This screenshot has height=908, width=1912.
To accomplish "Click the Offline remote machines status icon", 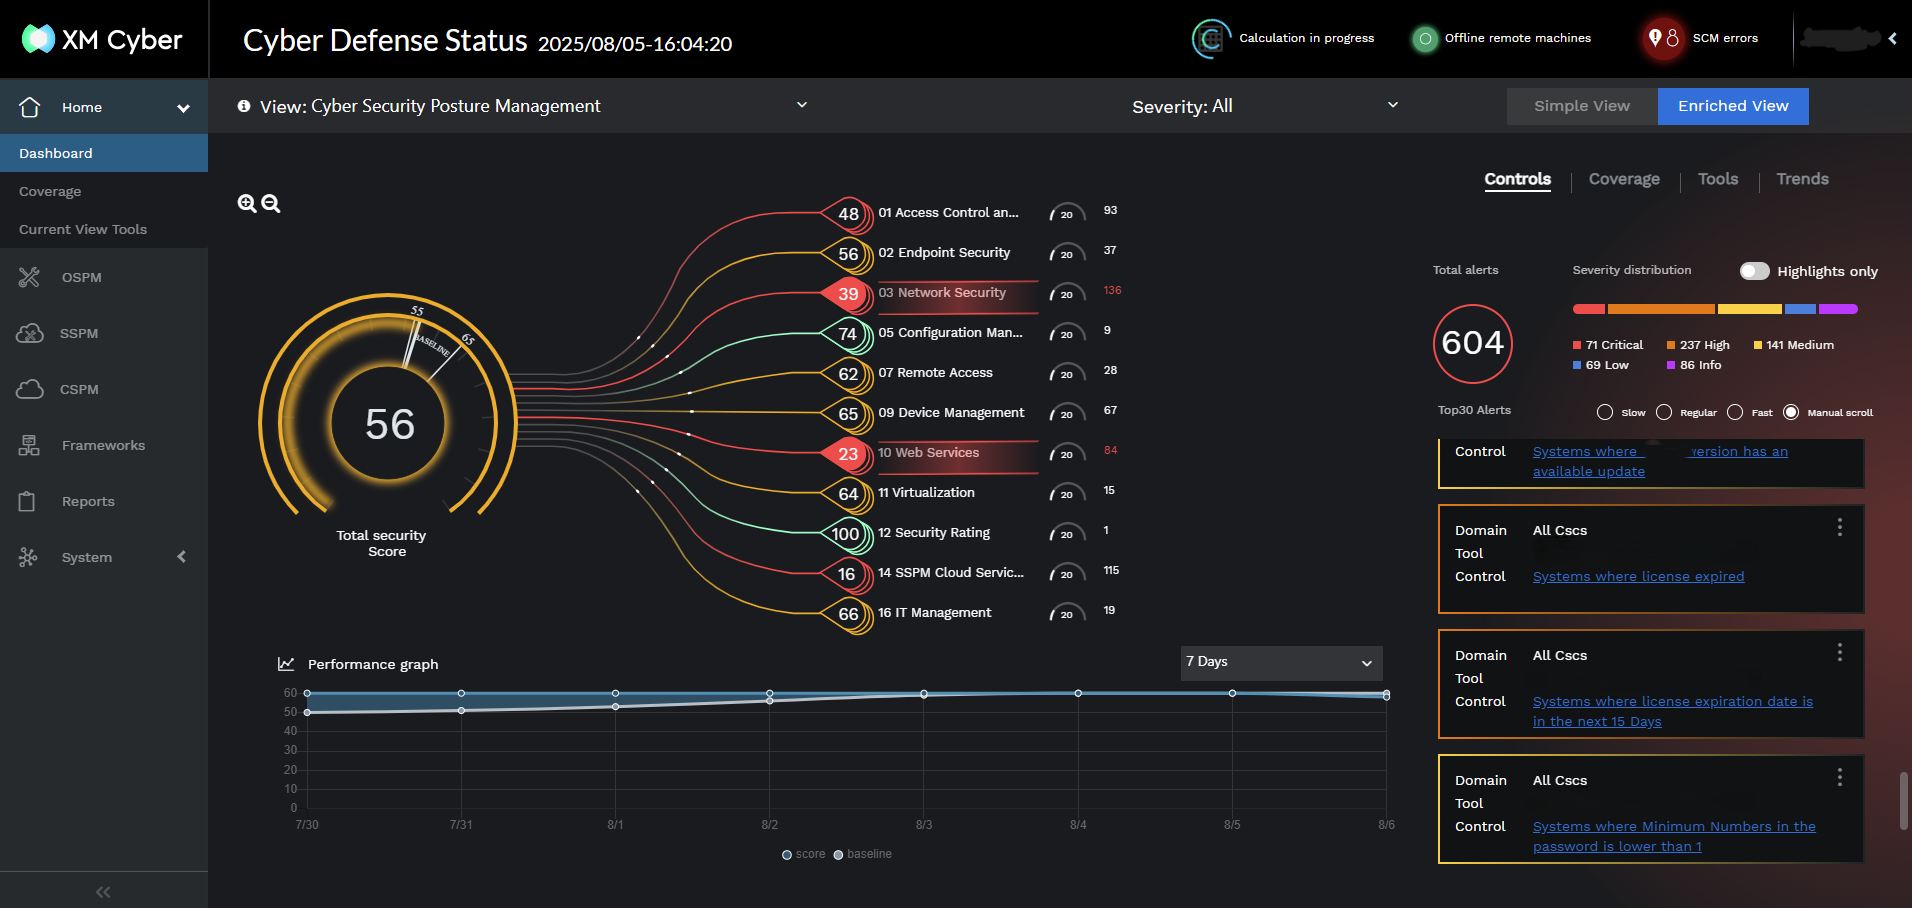I will click(1425, 39).
